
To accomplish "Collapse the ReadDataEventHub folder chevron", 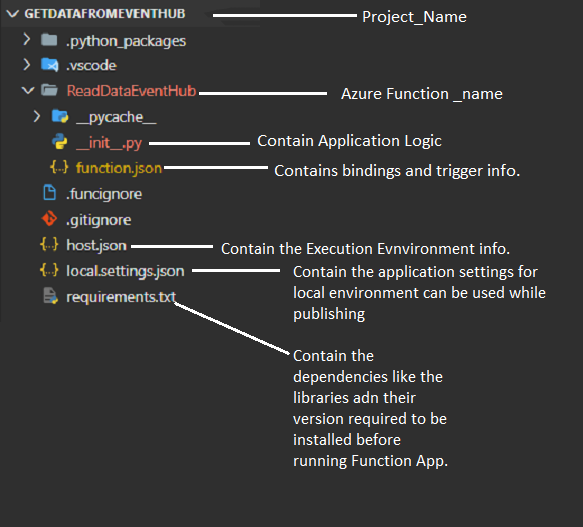I will pos(28,90).
